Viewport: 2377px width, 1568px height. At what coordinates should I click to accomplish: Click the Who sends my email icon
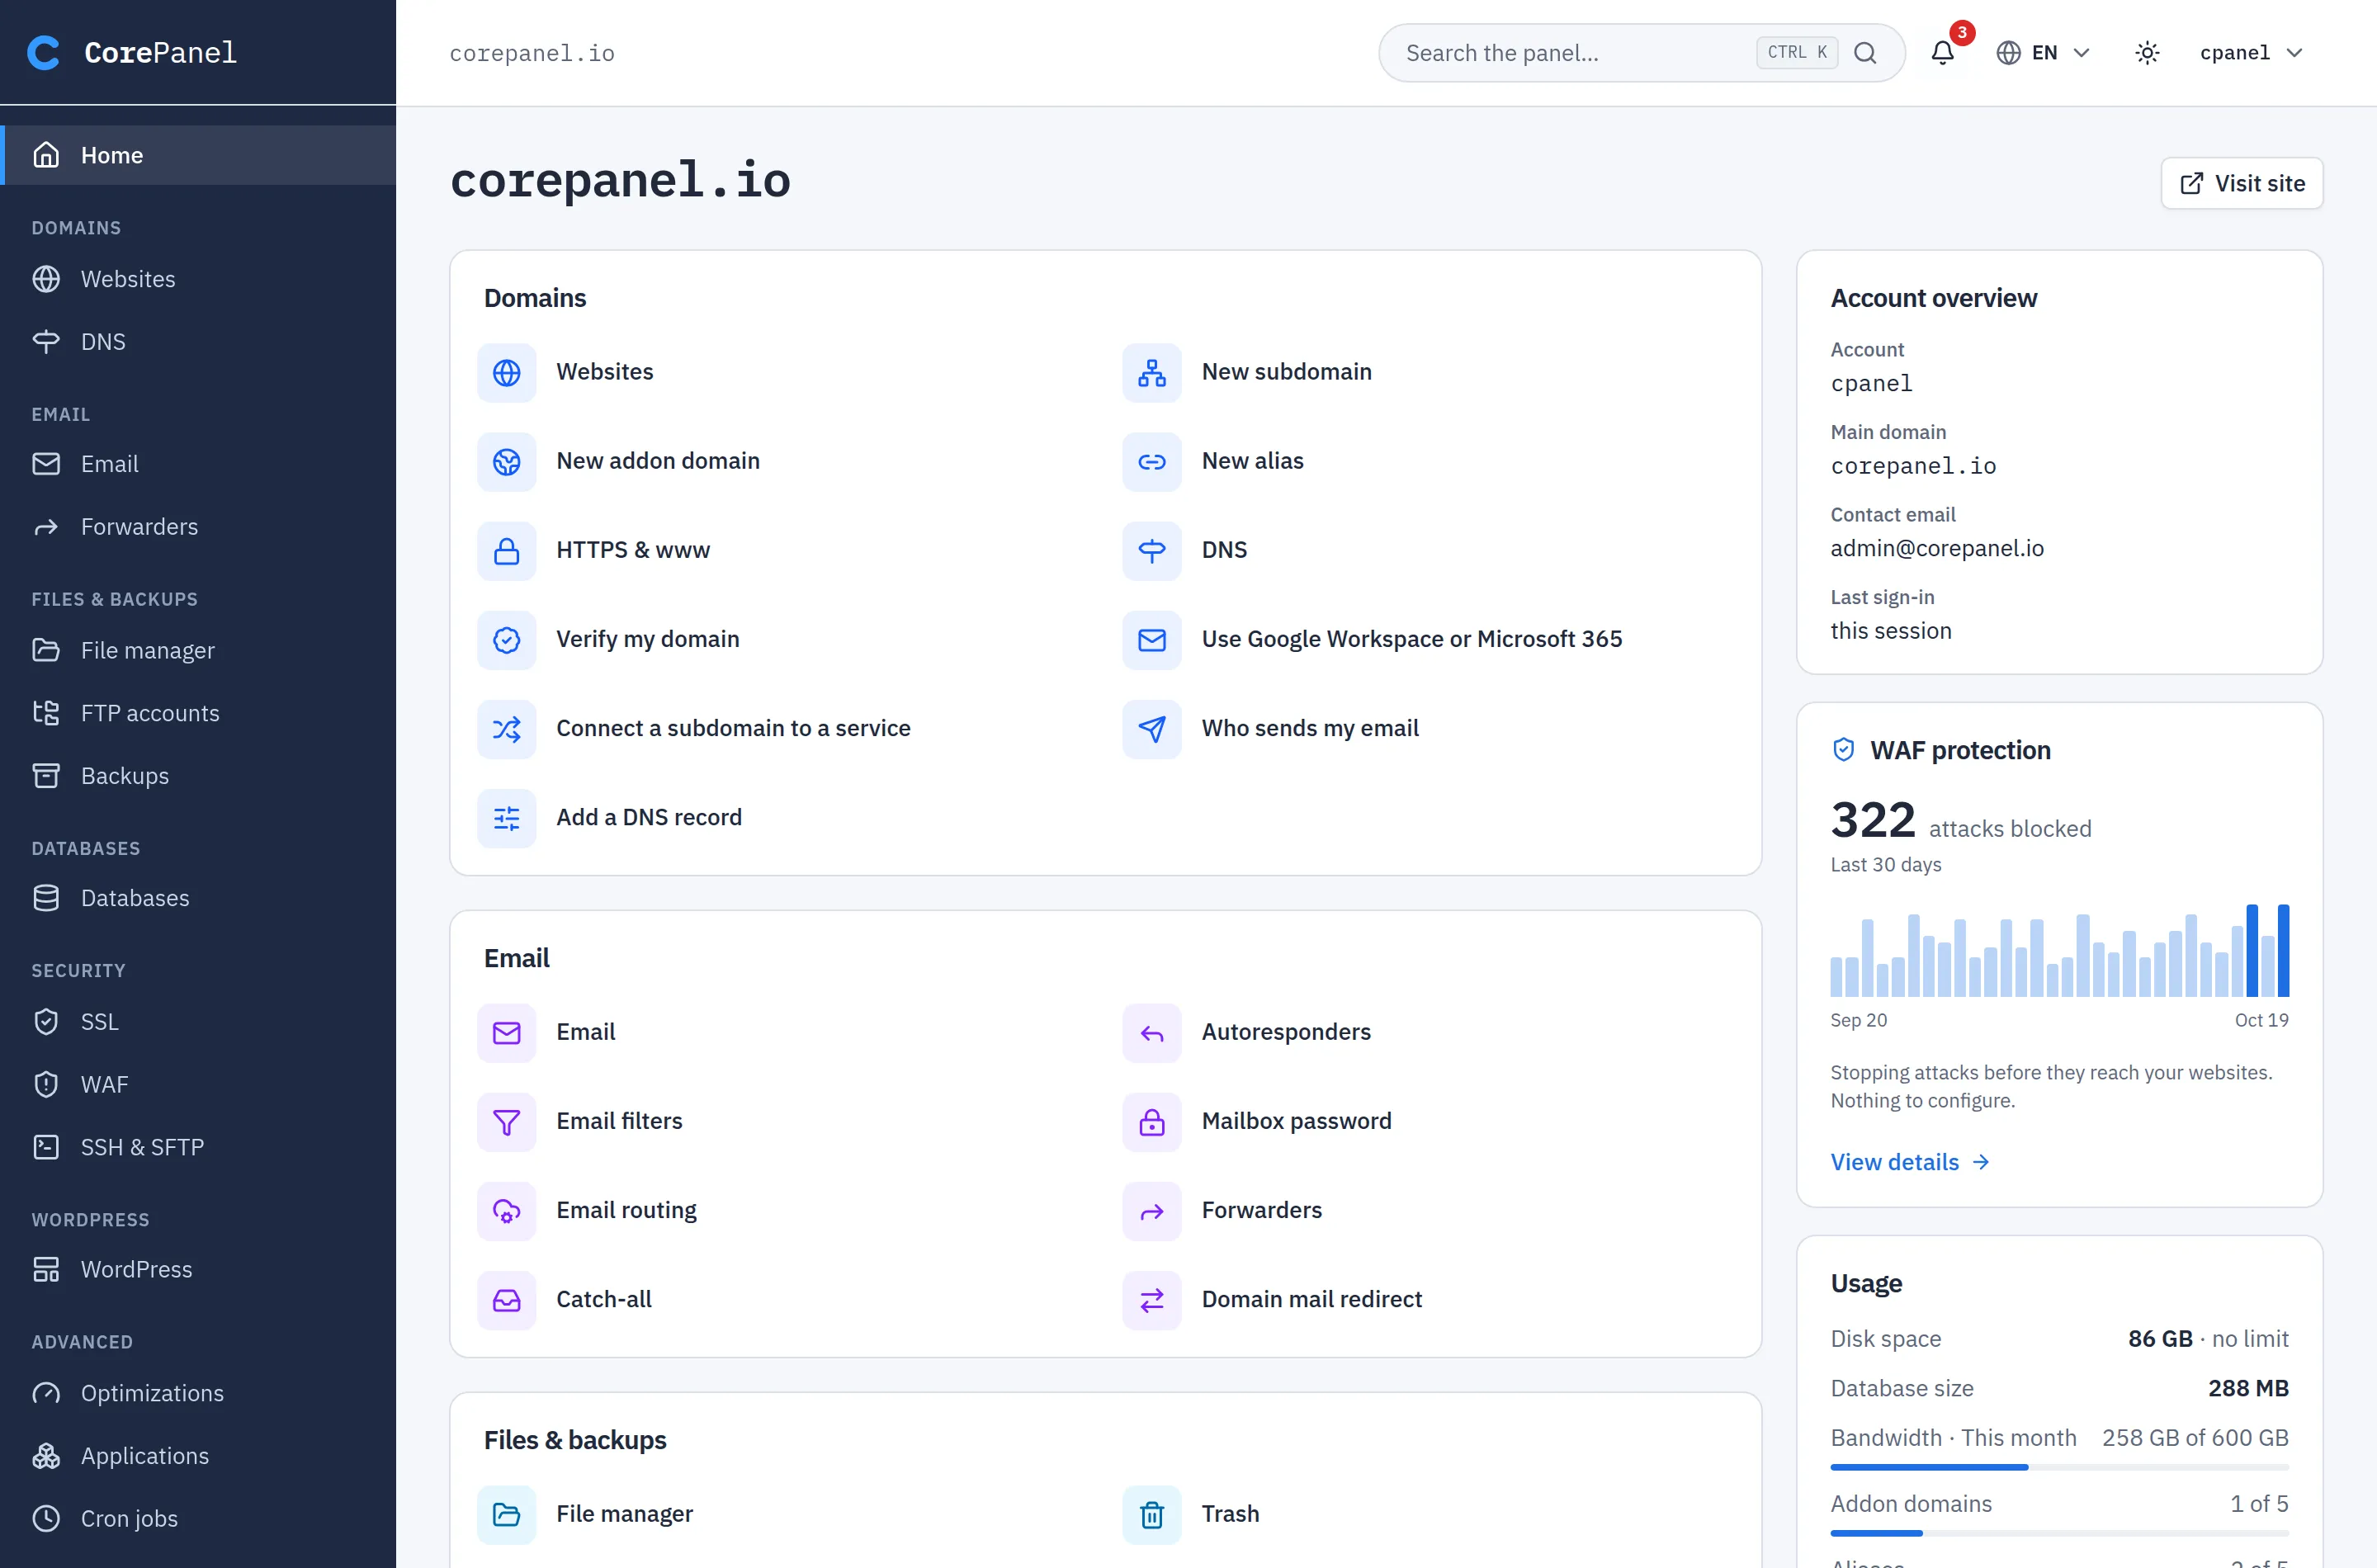point(1152,728)
